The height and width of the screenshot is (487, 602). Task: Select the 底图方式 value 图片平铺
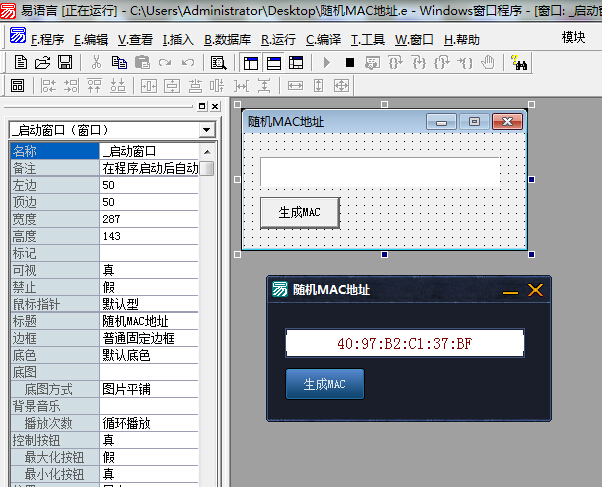click(149, 389)
